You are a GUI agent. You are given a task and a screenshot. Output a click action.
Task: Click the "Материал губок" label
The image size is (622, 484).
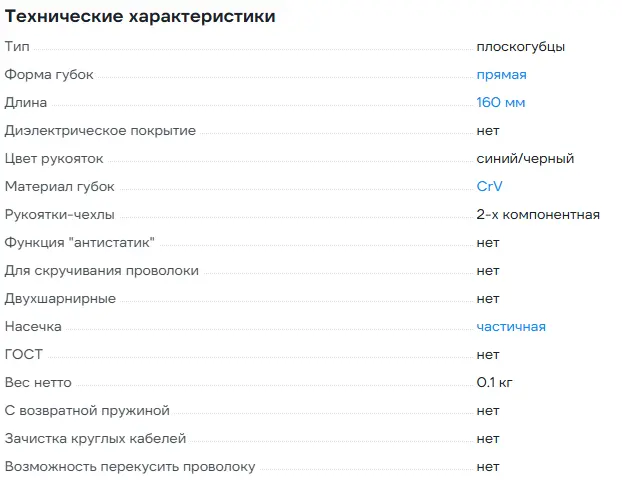[59, 186]
